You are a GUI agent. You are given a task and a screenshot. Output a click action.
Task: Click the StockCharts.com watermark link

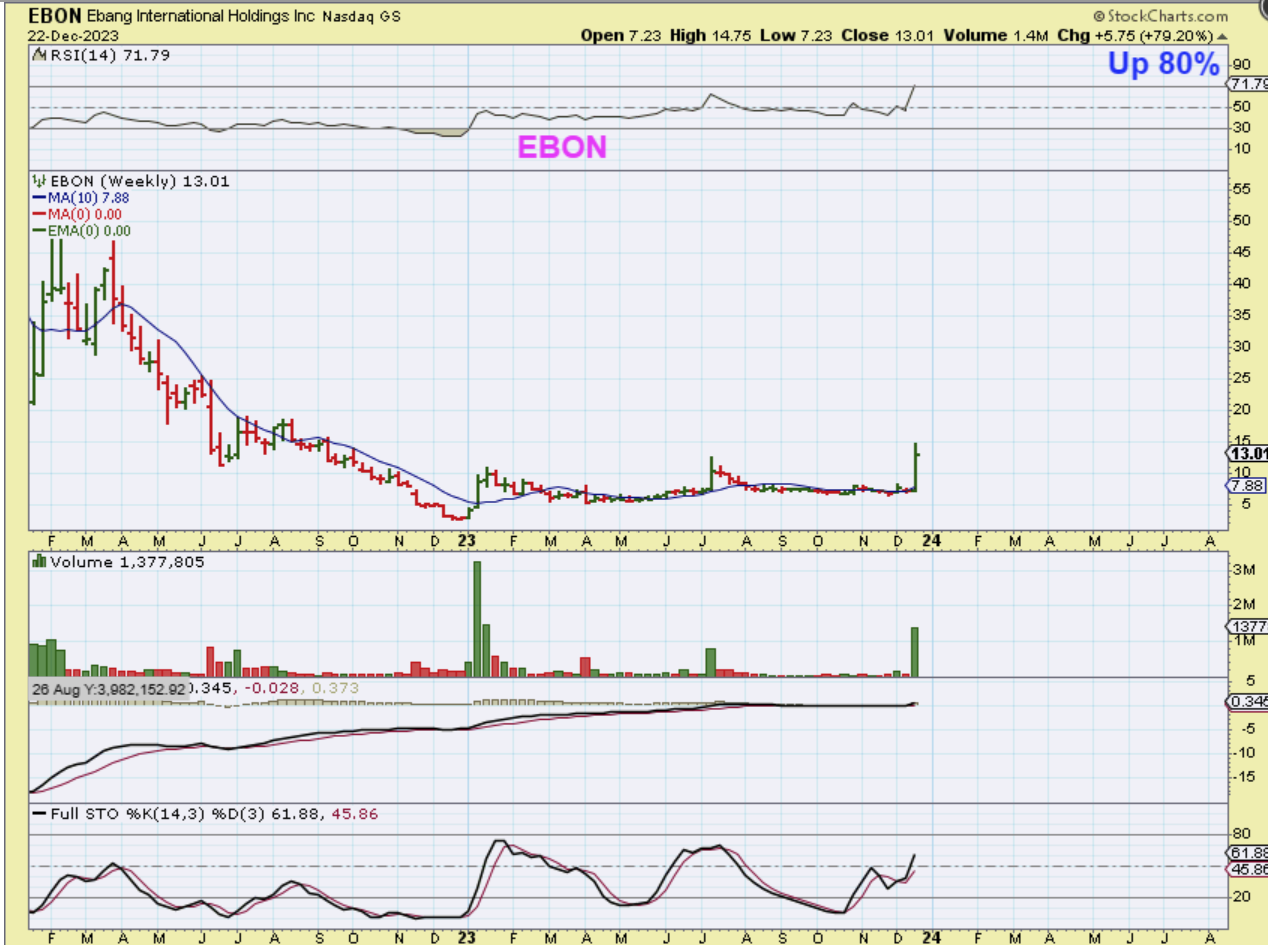click(1166, 16)
